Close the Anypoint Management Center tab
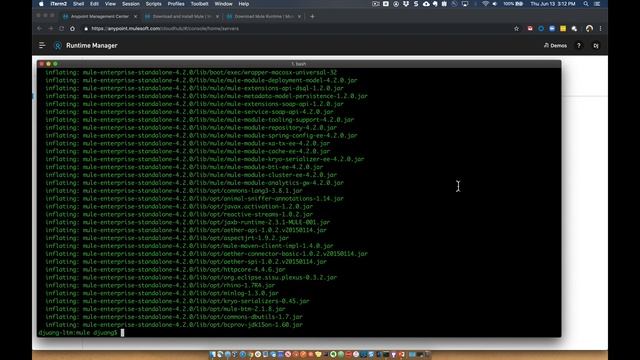 tap(136, 17)
